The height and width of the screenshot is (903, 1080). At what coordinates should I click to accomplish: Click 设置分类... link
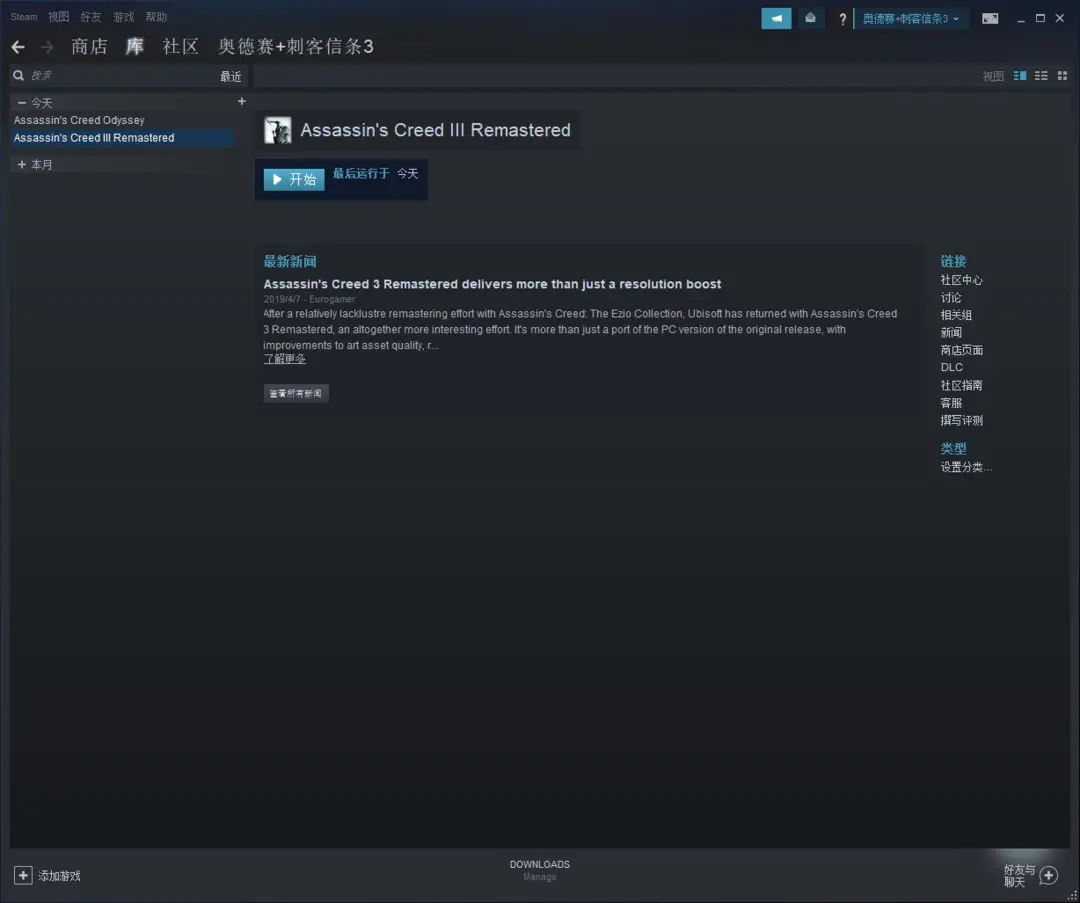[966, 467]
